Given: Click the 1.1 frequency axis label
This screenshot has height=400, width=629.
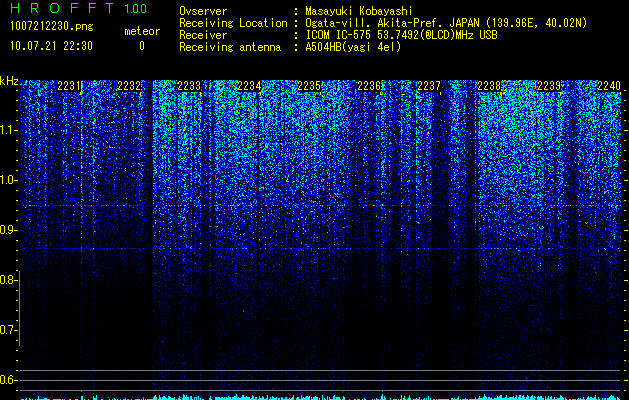Looking at the screenshot, I should coord(8,130).
